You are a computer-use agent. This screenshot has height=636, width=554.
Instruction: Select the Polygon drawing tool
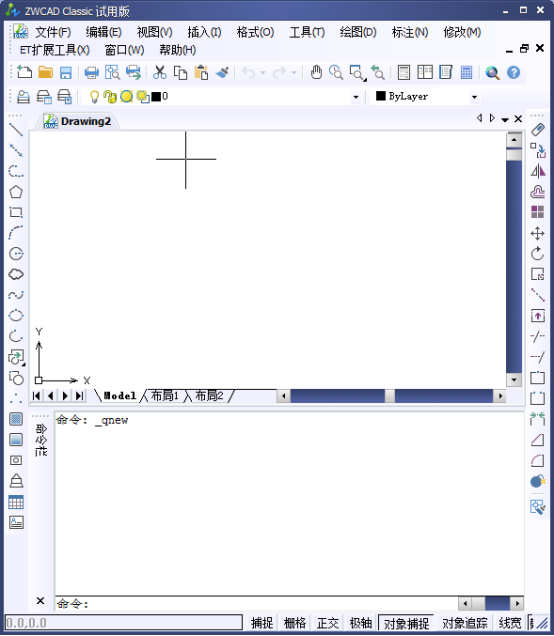pos(16,192)
